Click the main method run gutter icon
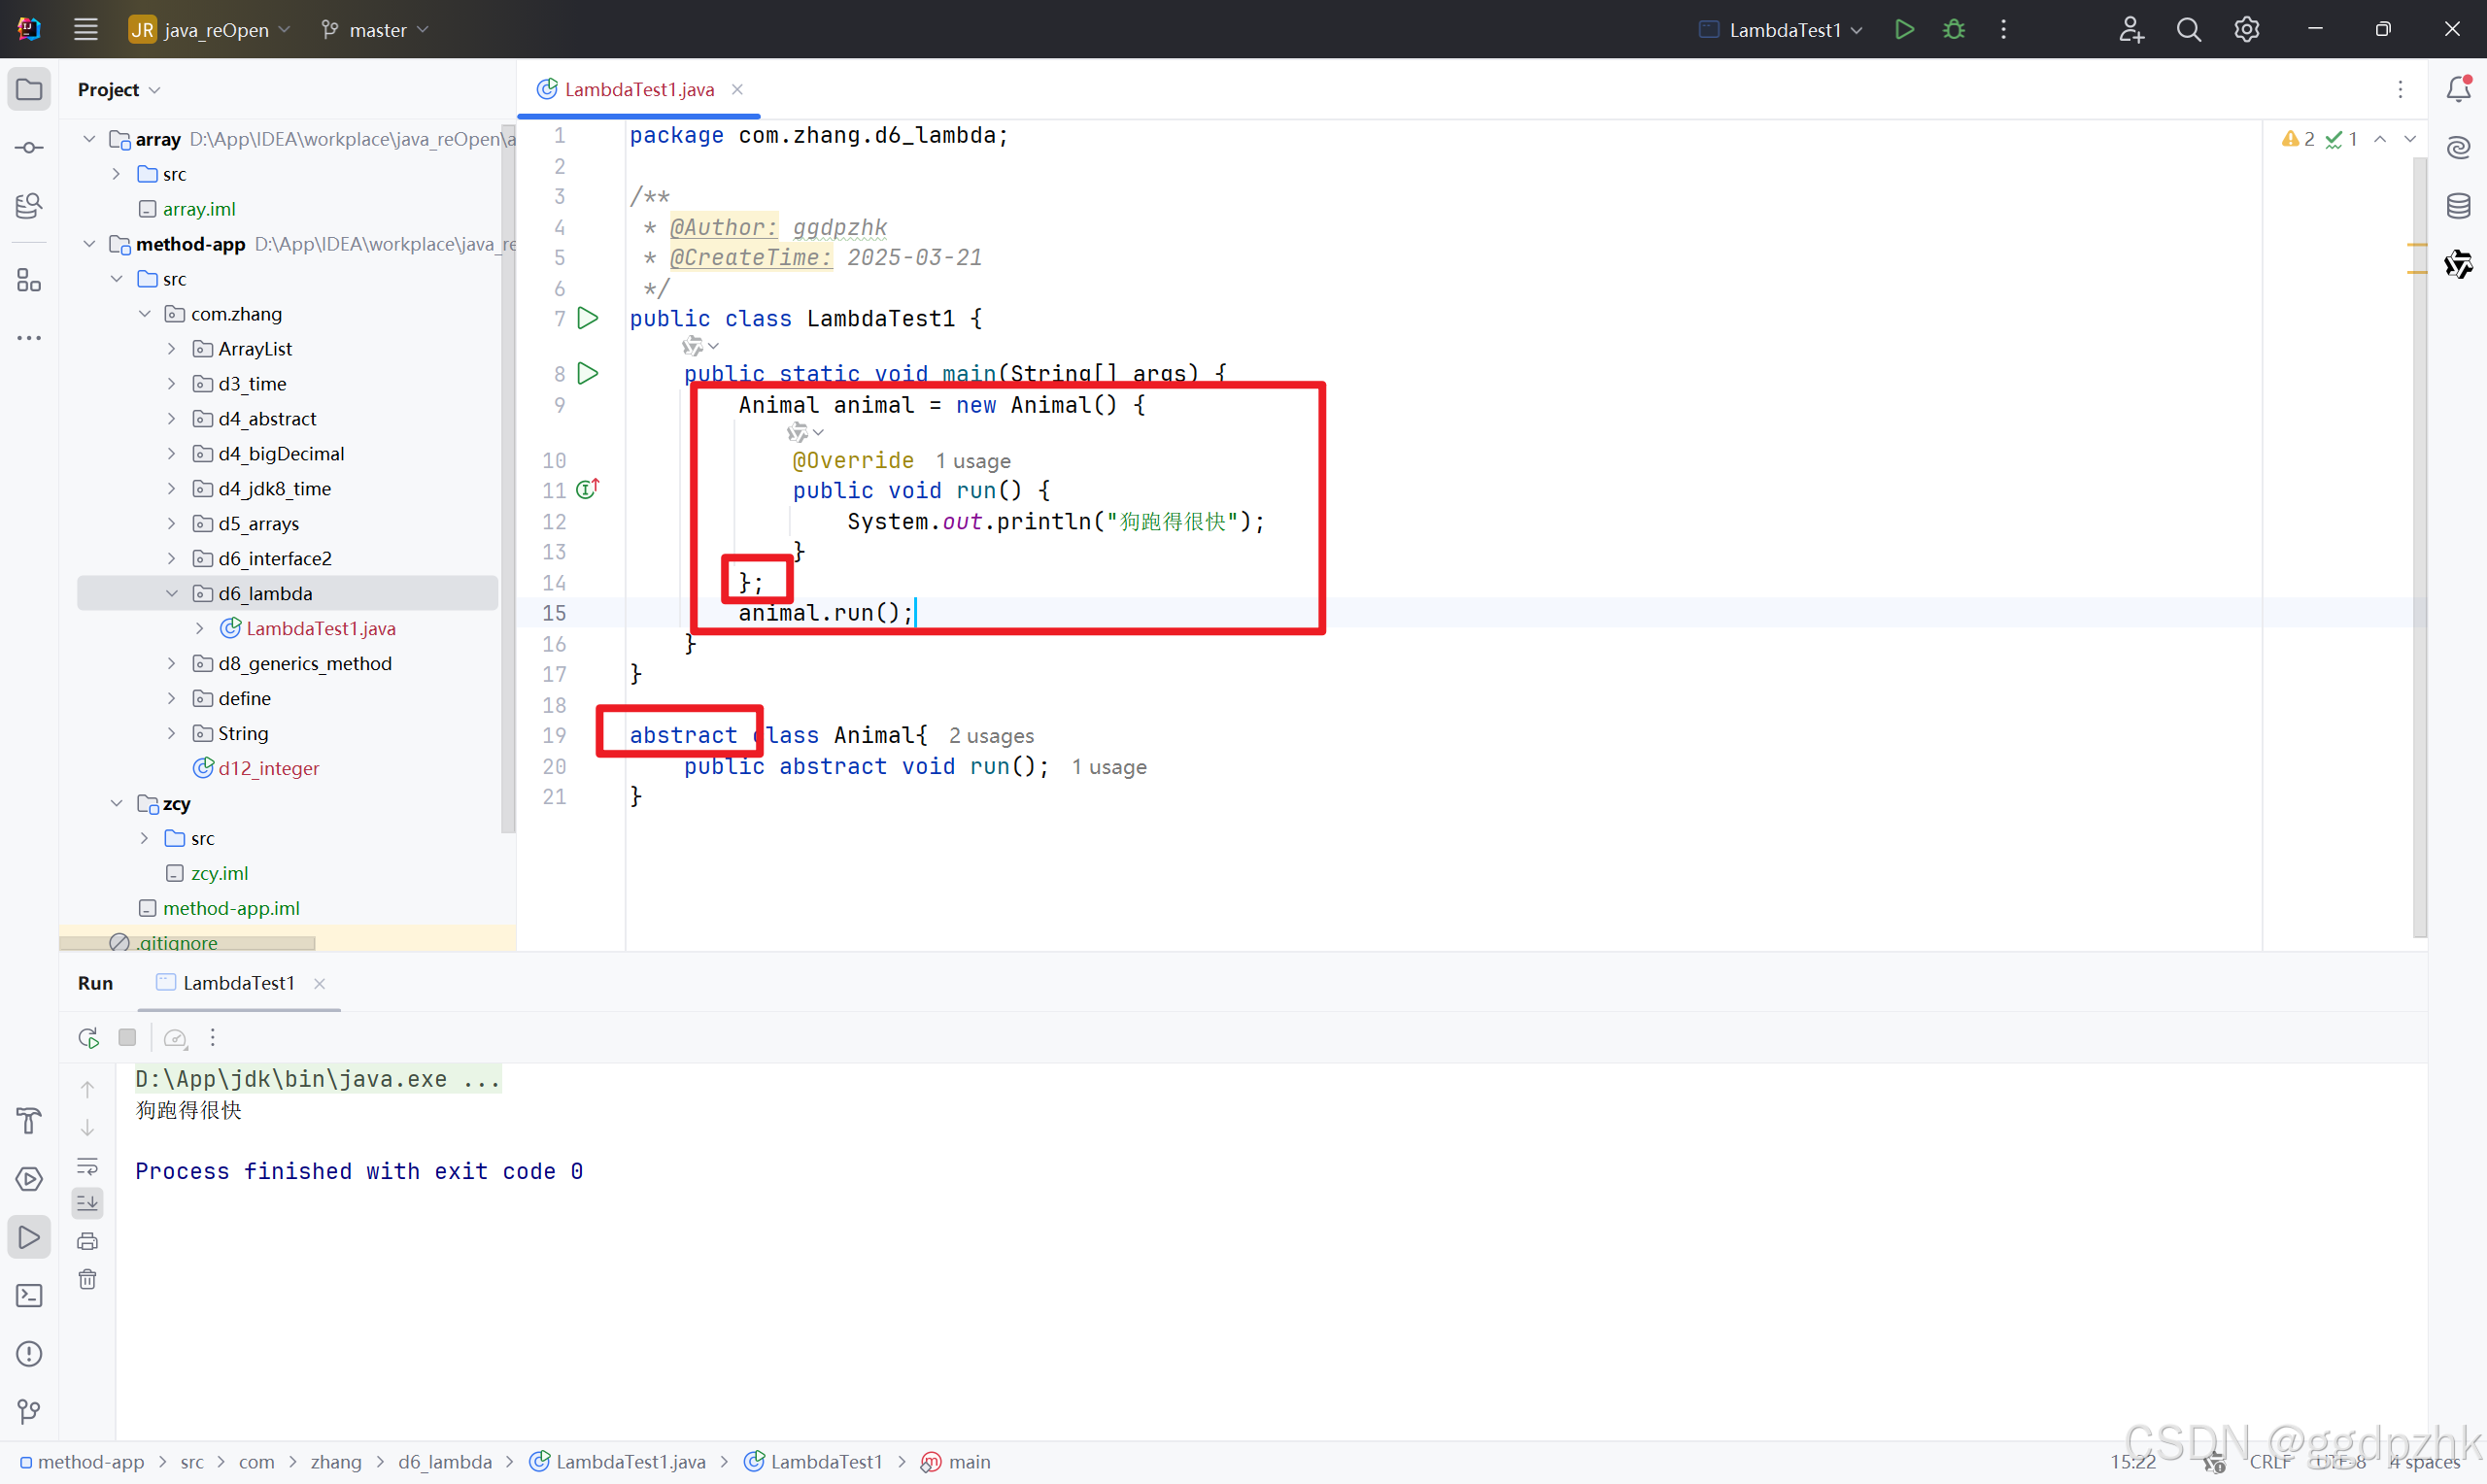 coord(588,373)
